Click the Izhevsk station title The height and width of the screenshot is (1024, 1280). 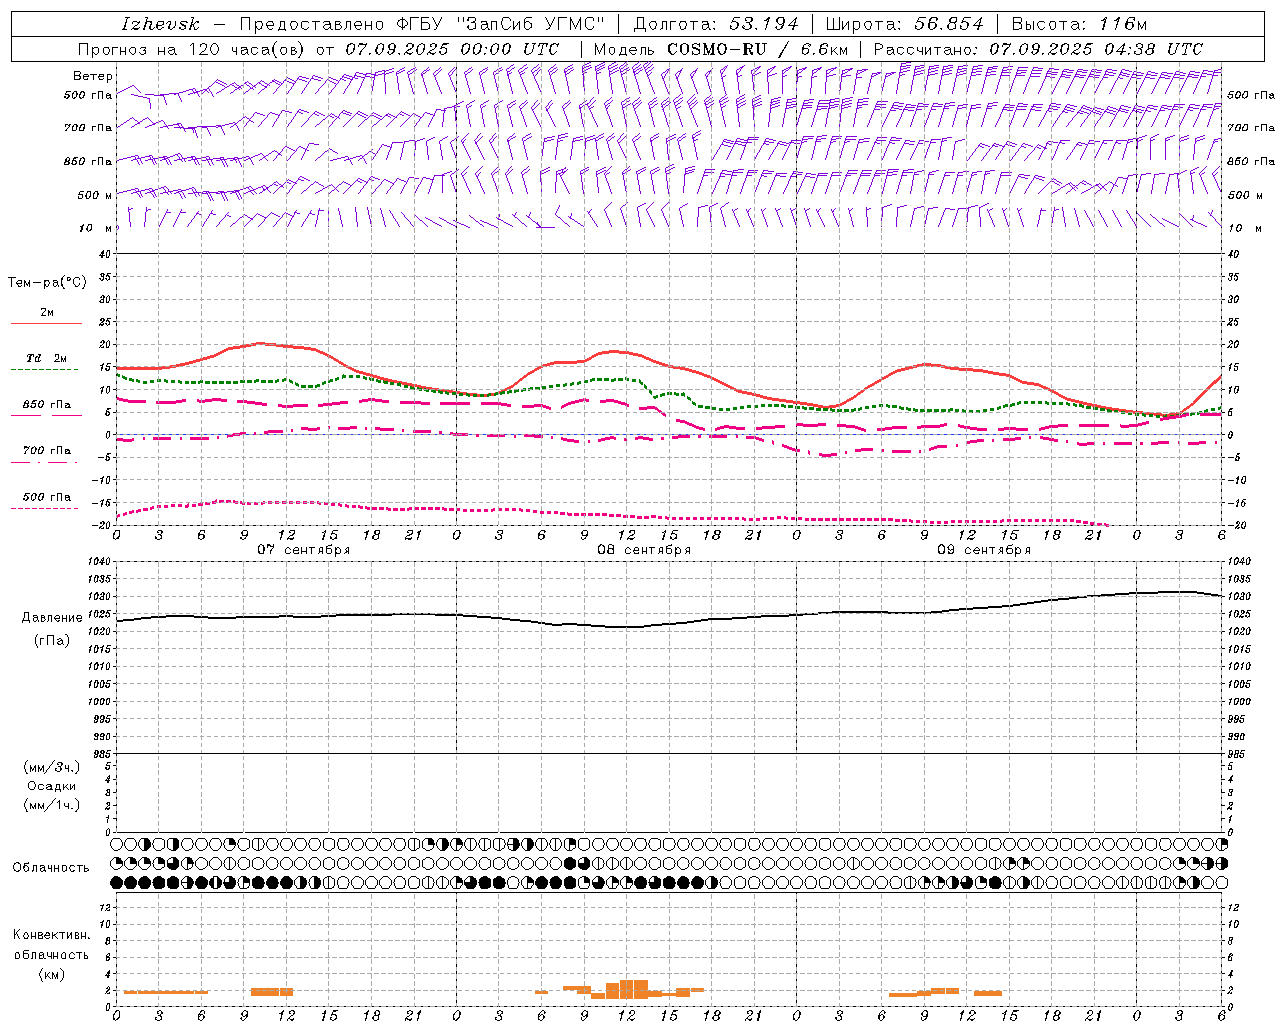[x=160, y=24]
